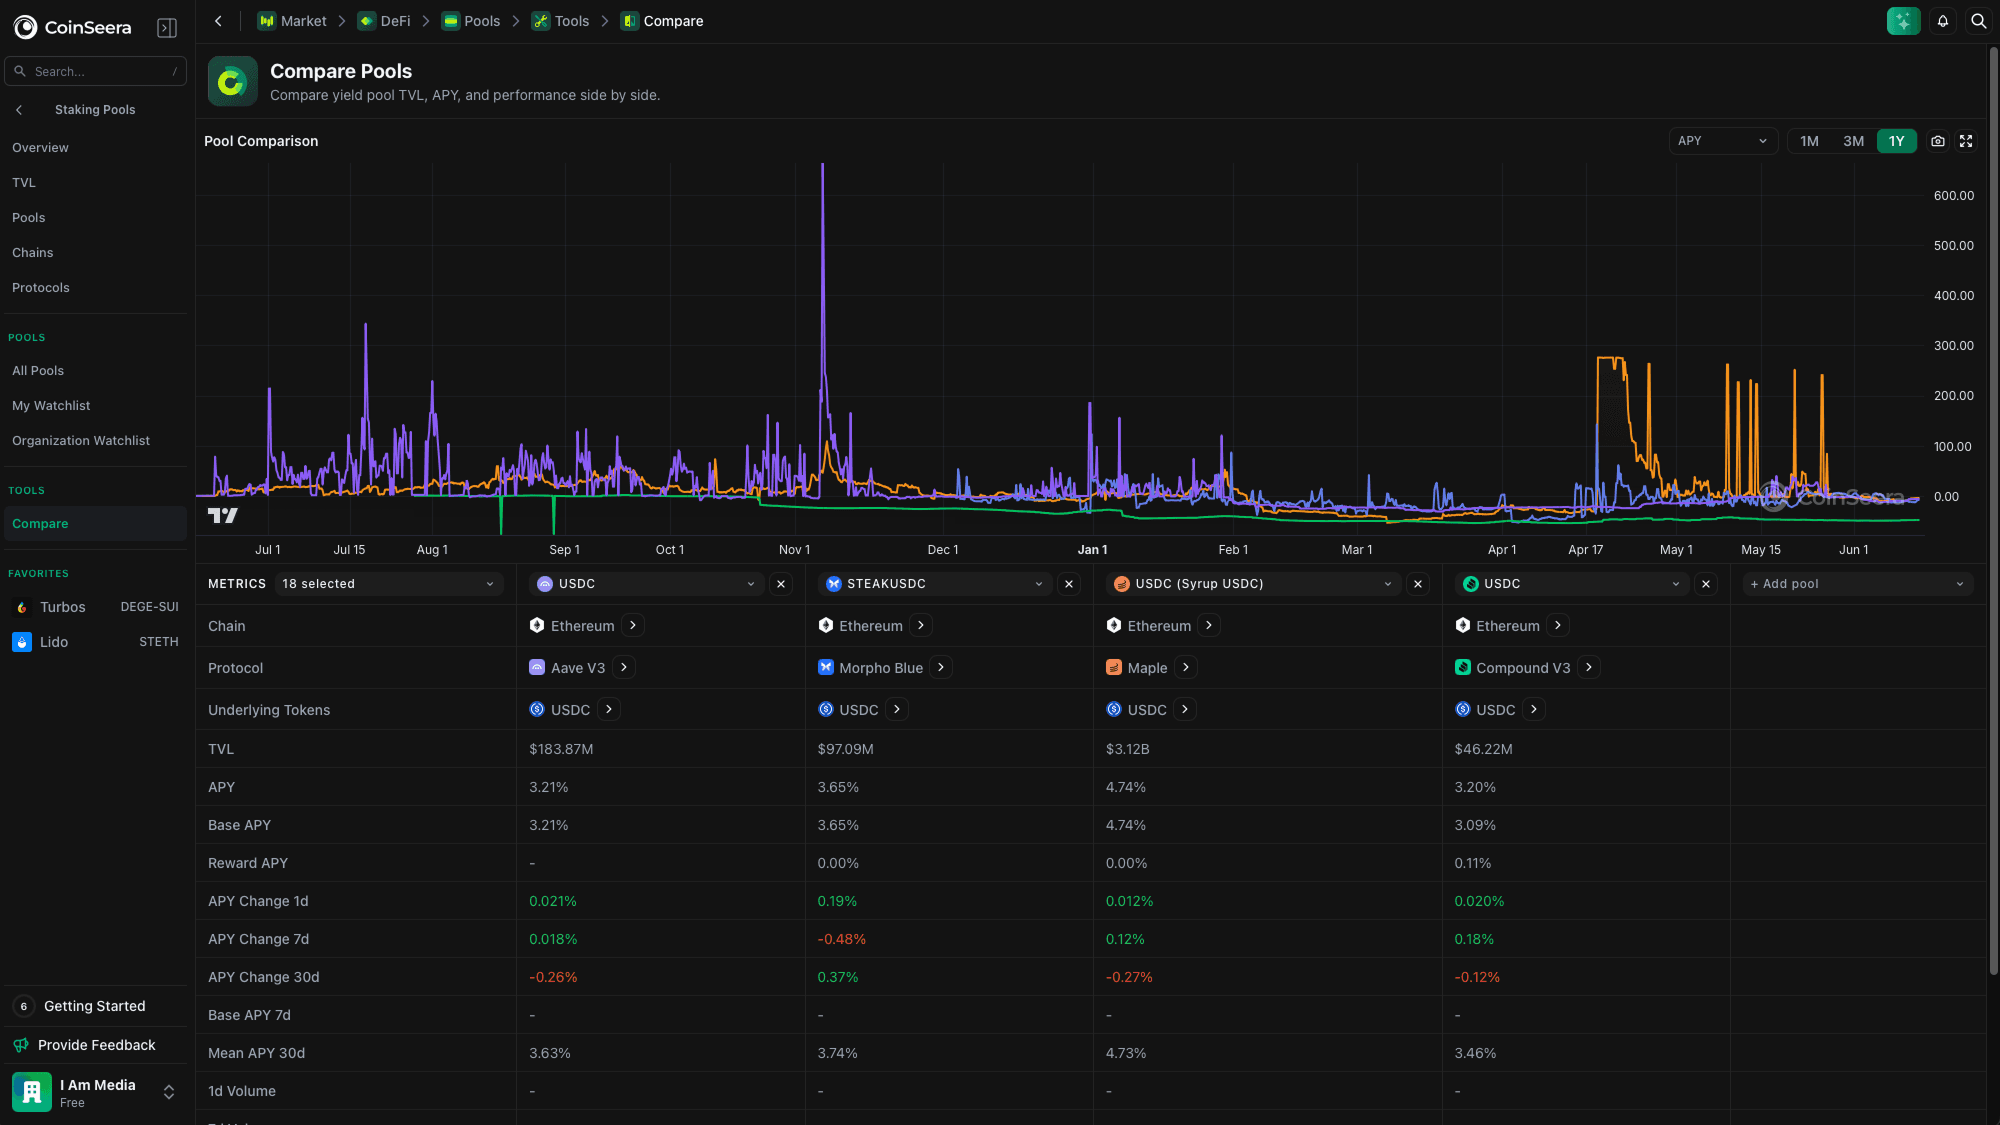Click Provide Feedback
2000x1125 pixels.
[95, 1045]
